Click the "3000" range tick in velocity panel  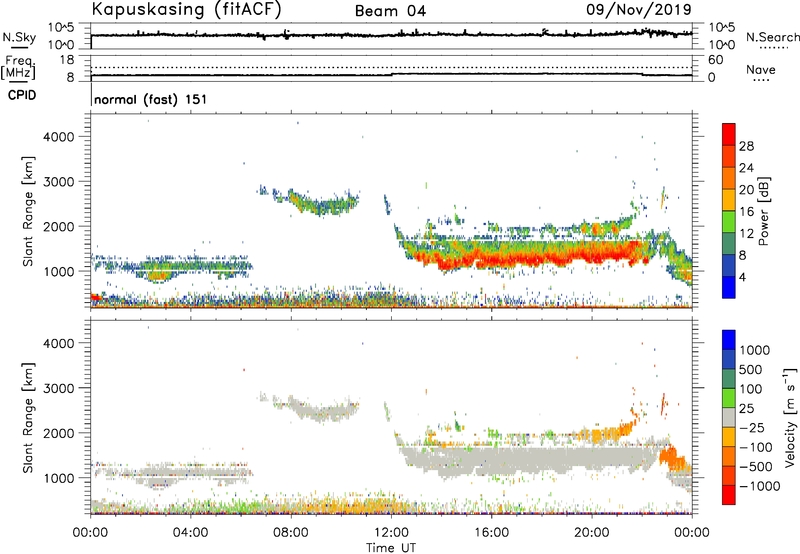pos(58,388)
